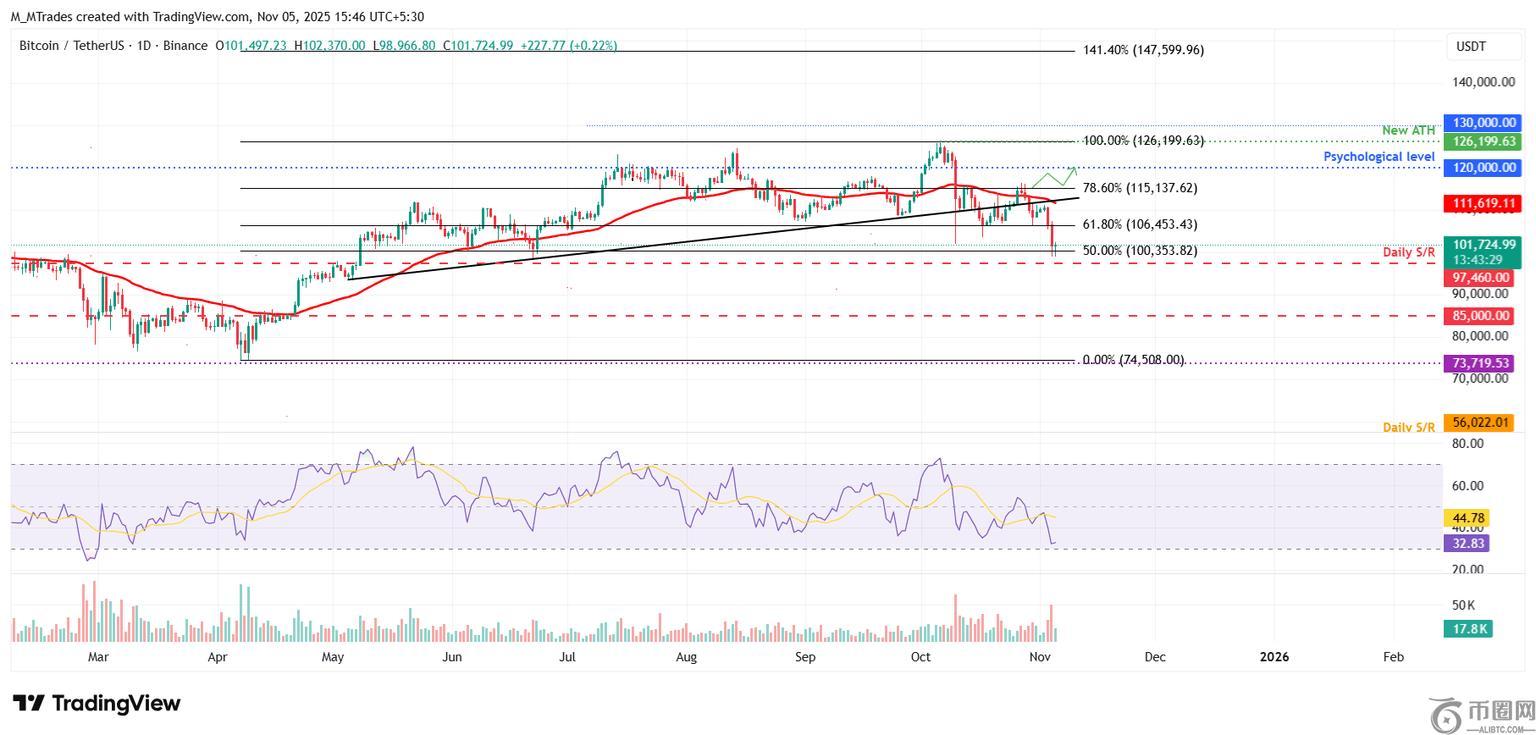Open the USDT currency selector
1536x735 pixels.
click(x=1471, y=47)
